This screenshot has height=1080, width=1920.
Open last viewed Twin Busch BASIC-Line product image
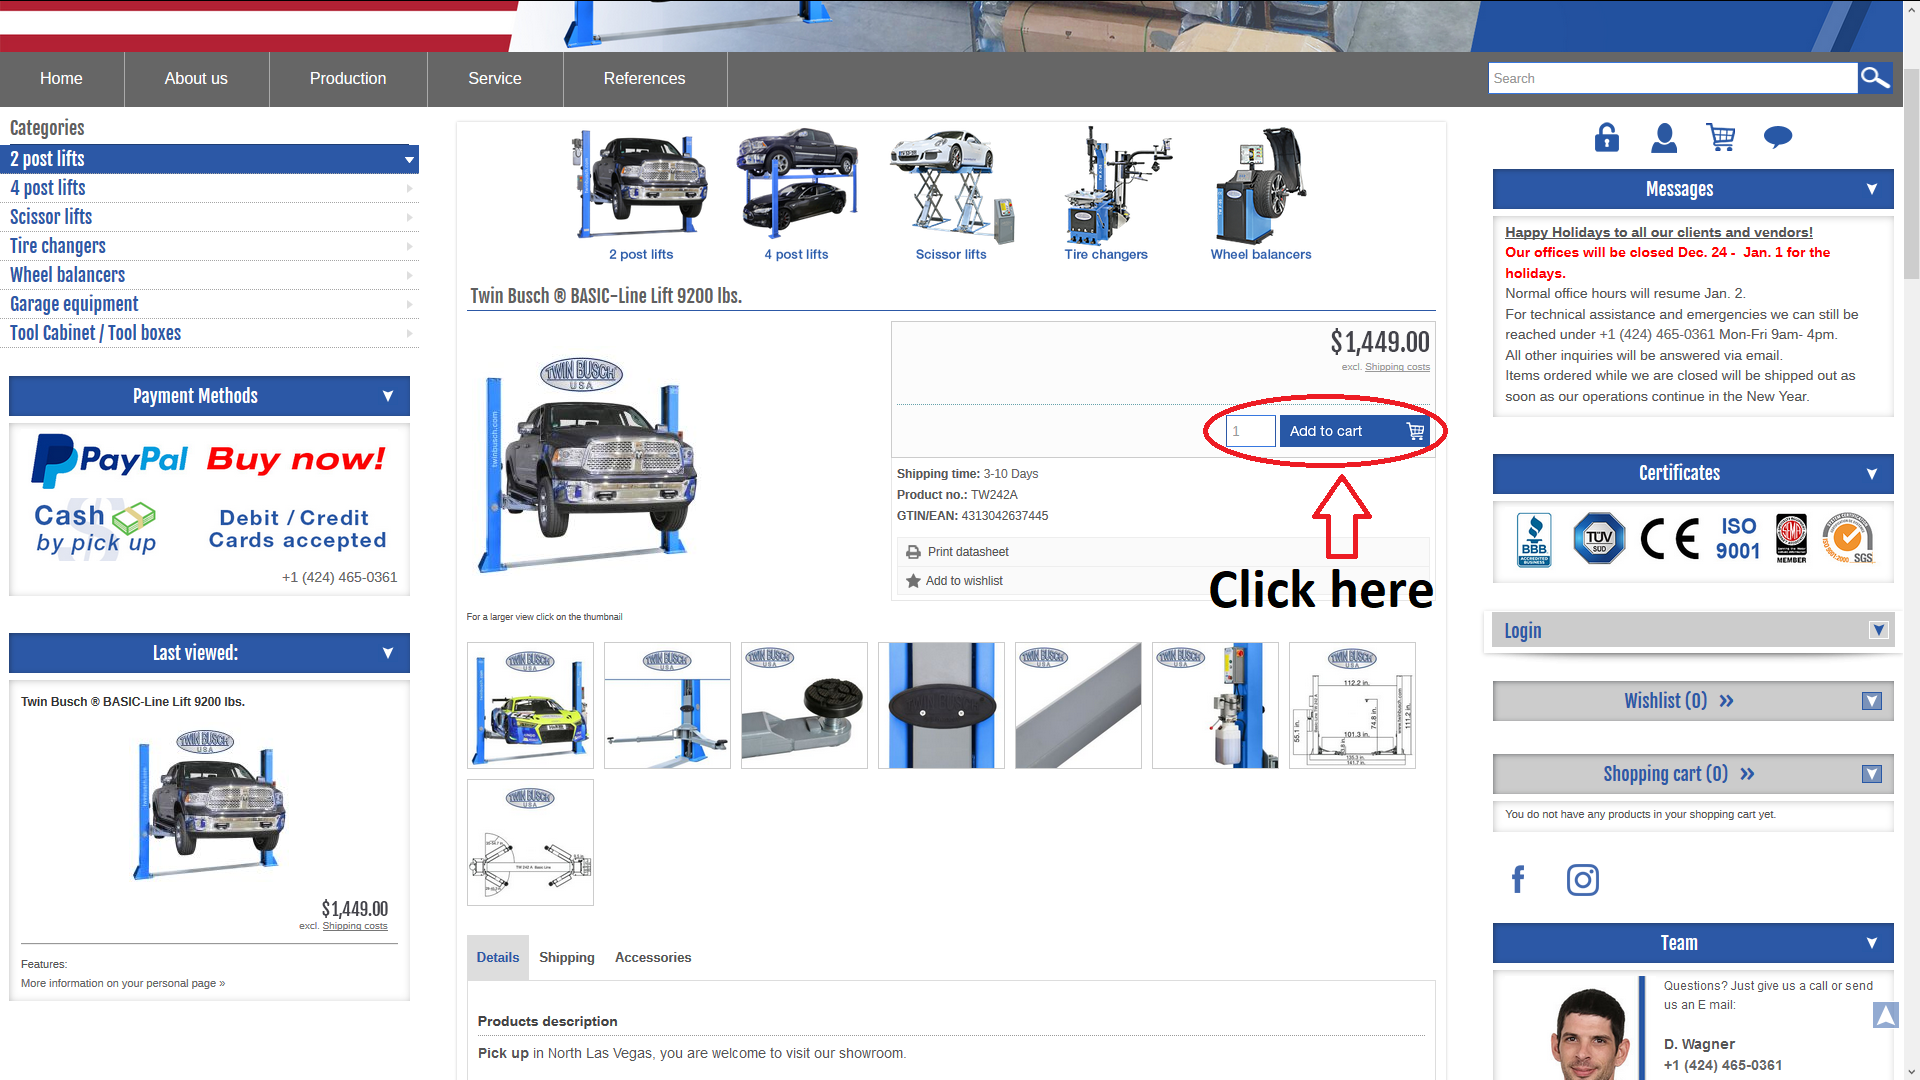(209, 805)
